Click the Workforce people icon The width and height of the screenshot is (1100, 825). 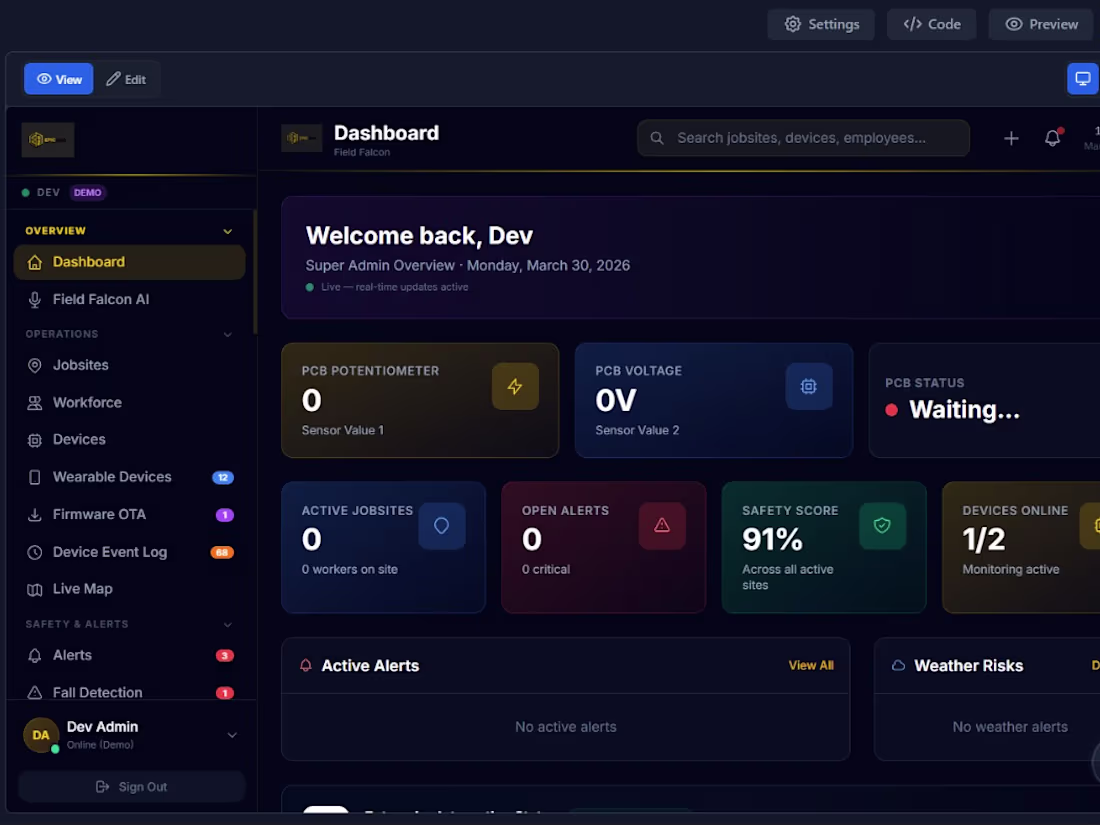(34, 403)
